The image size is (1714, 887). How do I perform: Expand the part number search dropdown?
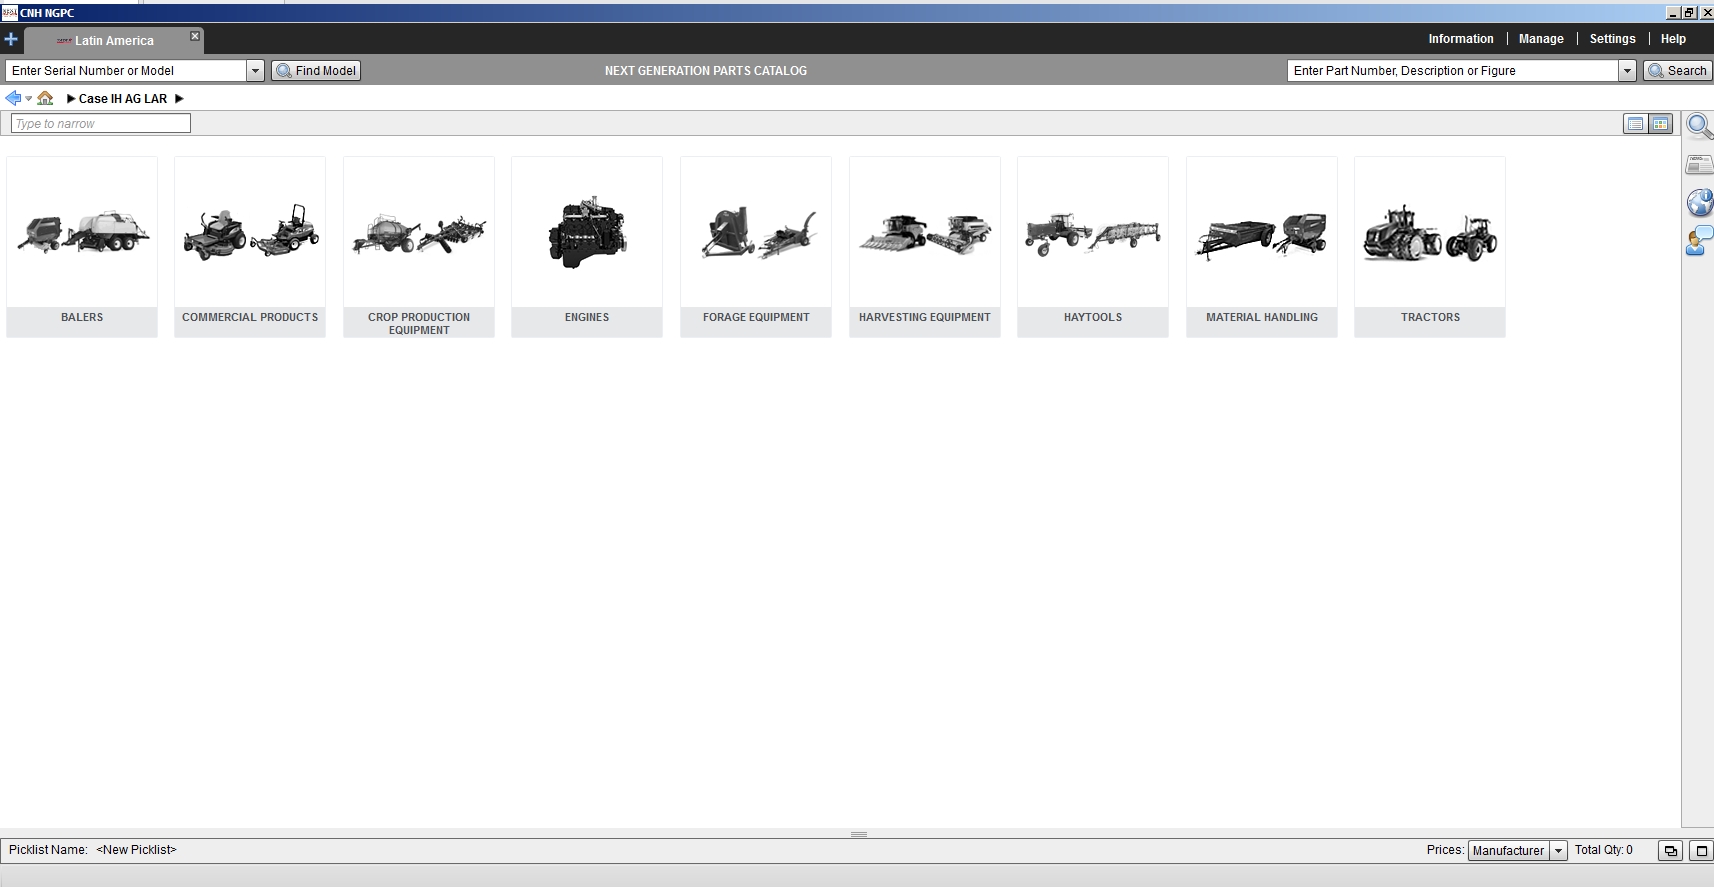(x=1627, y=71)
